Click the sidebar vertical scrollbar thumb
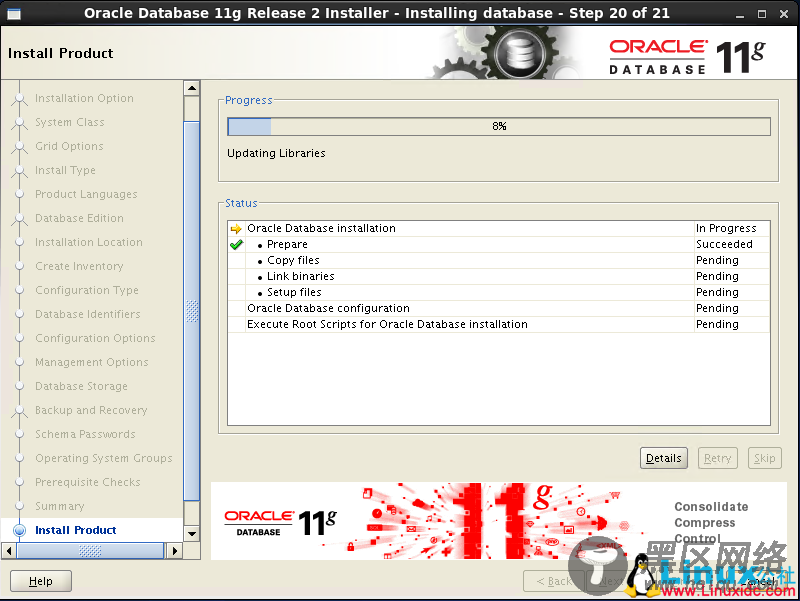 192,311
